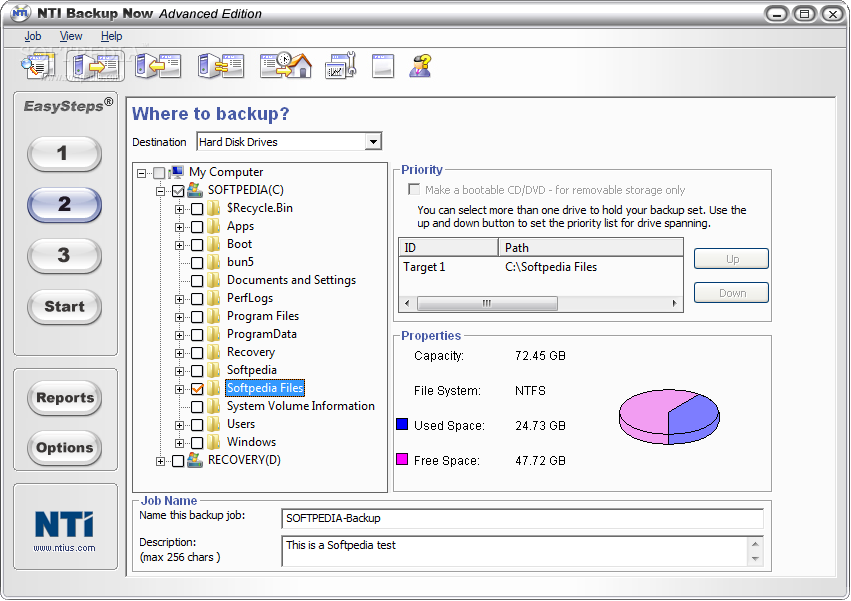This screenshot has height=601, width=851.
Task: Check the Apps folder checkbox
Action: (197, 227)
